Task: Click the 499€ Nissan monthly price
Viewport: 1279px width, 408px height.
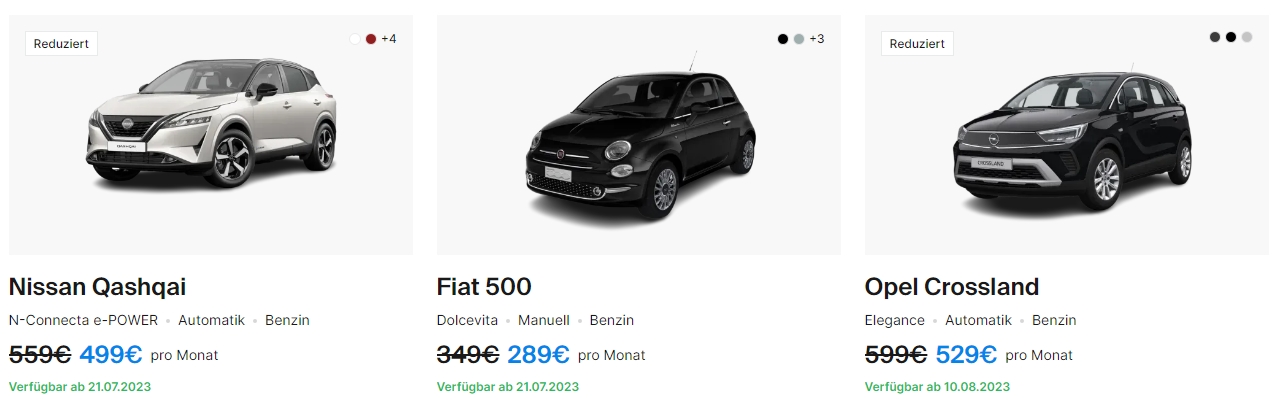Action: 110,354
